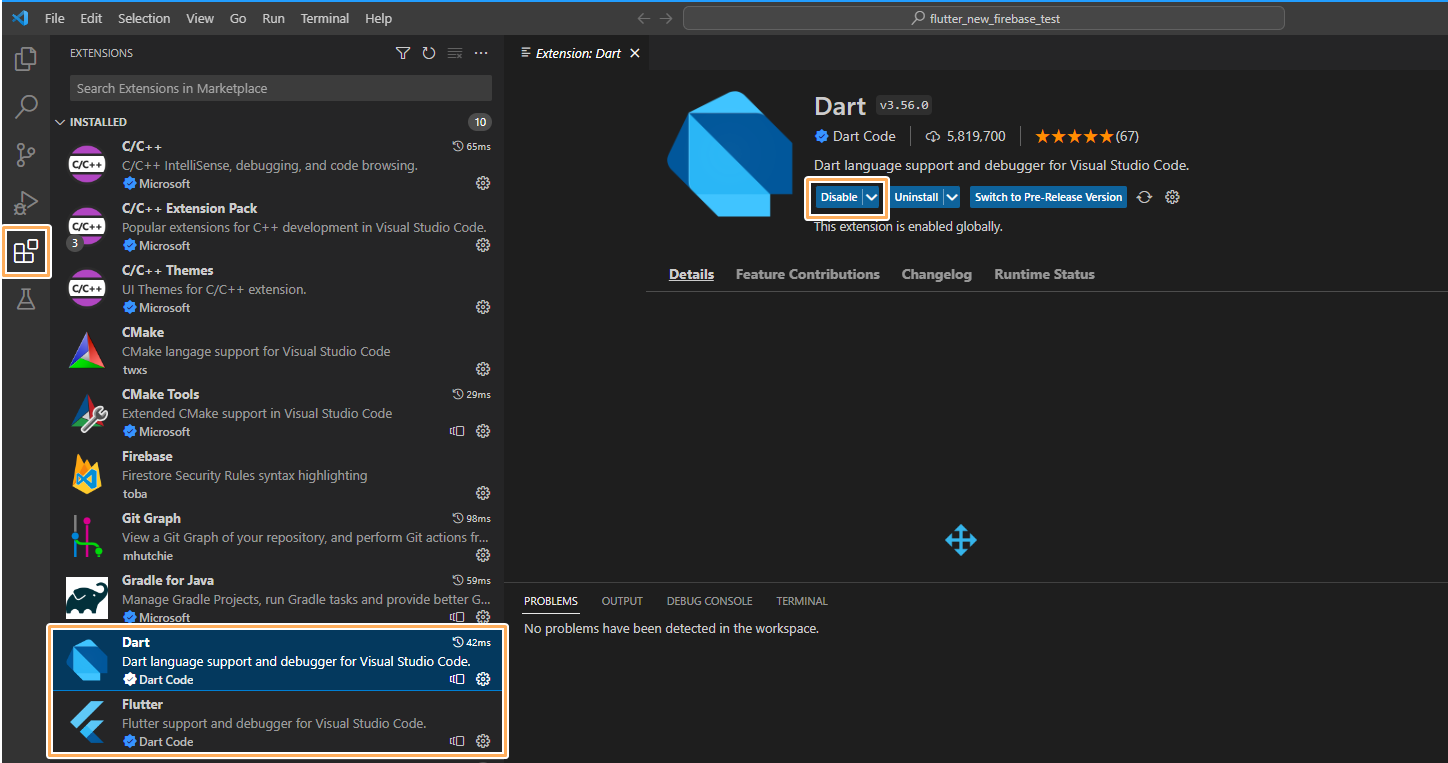Click sync-ignored icon on Flutter row
The width and height of the screenshot is (1448, 763).
457,741
